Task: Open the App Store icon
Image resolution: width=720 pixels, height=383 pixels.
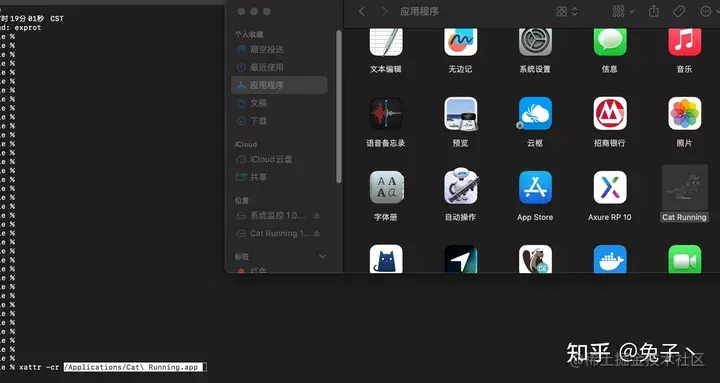Action: click(535, 187)
